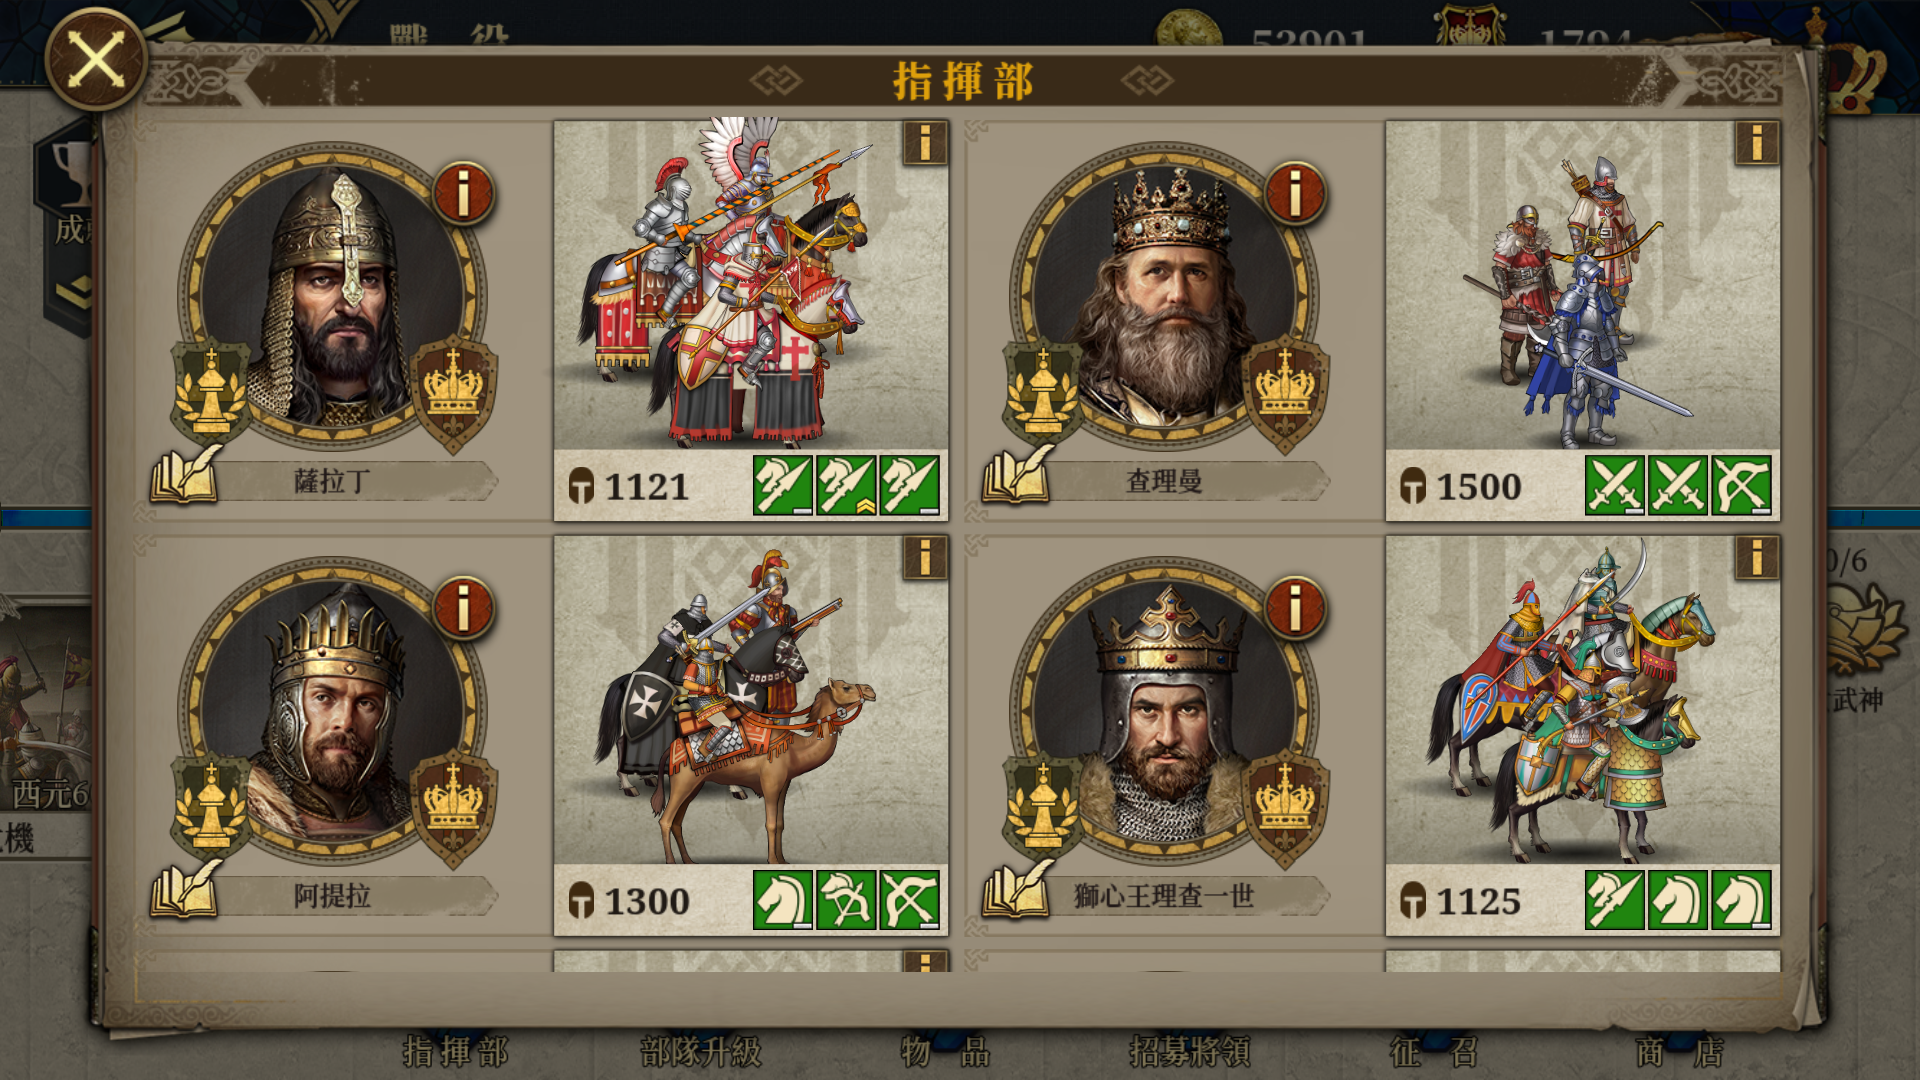Open the 物品 items tab
This screenshot has height=1080, width=1920.
tap(945, 1051)
